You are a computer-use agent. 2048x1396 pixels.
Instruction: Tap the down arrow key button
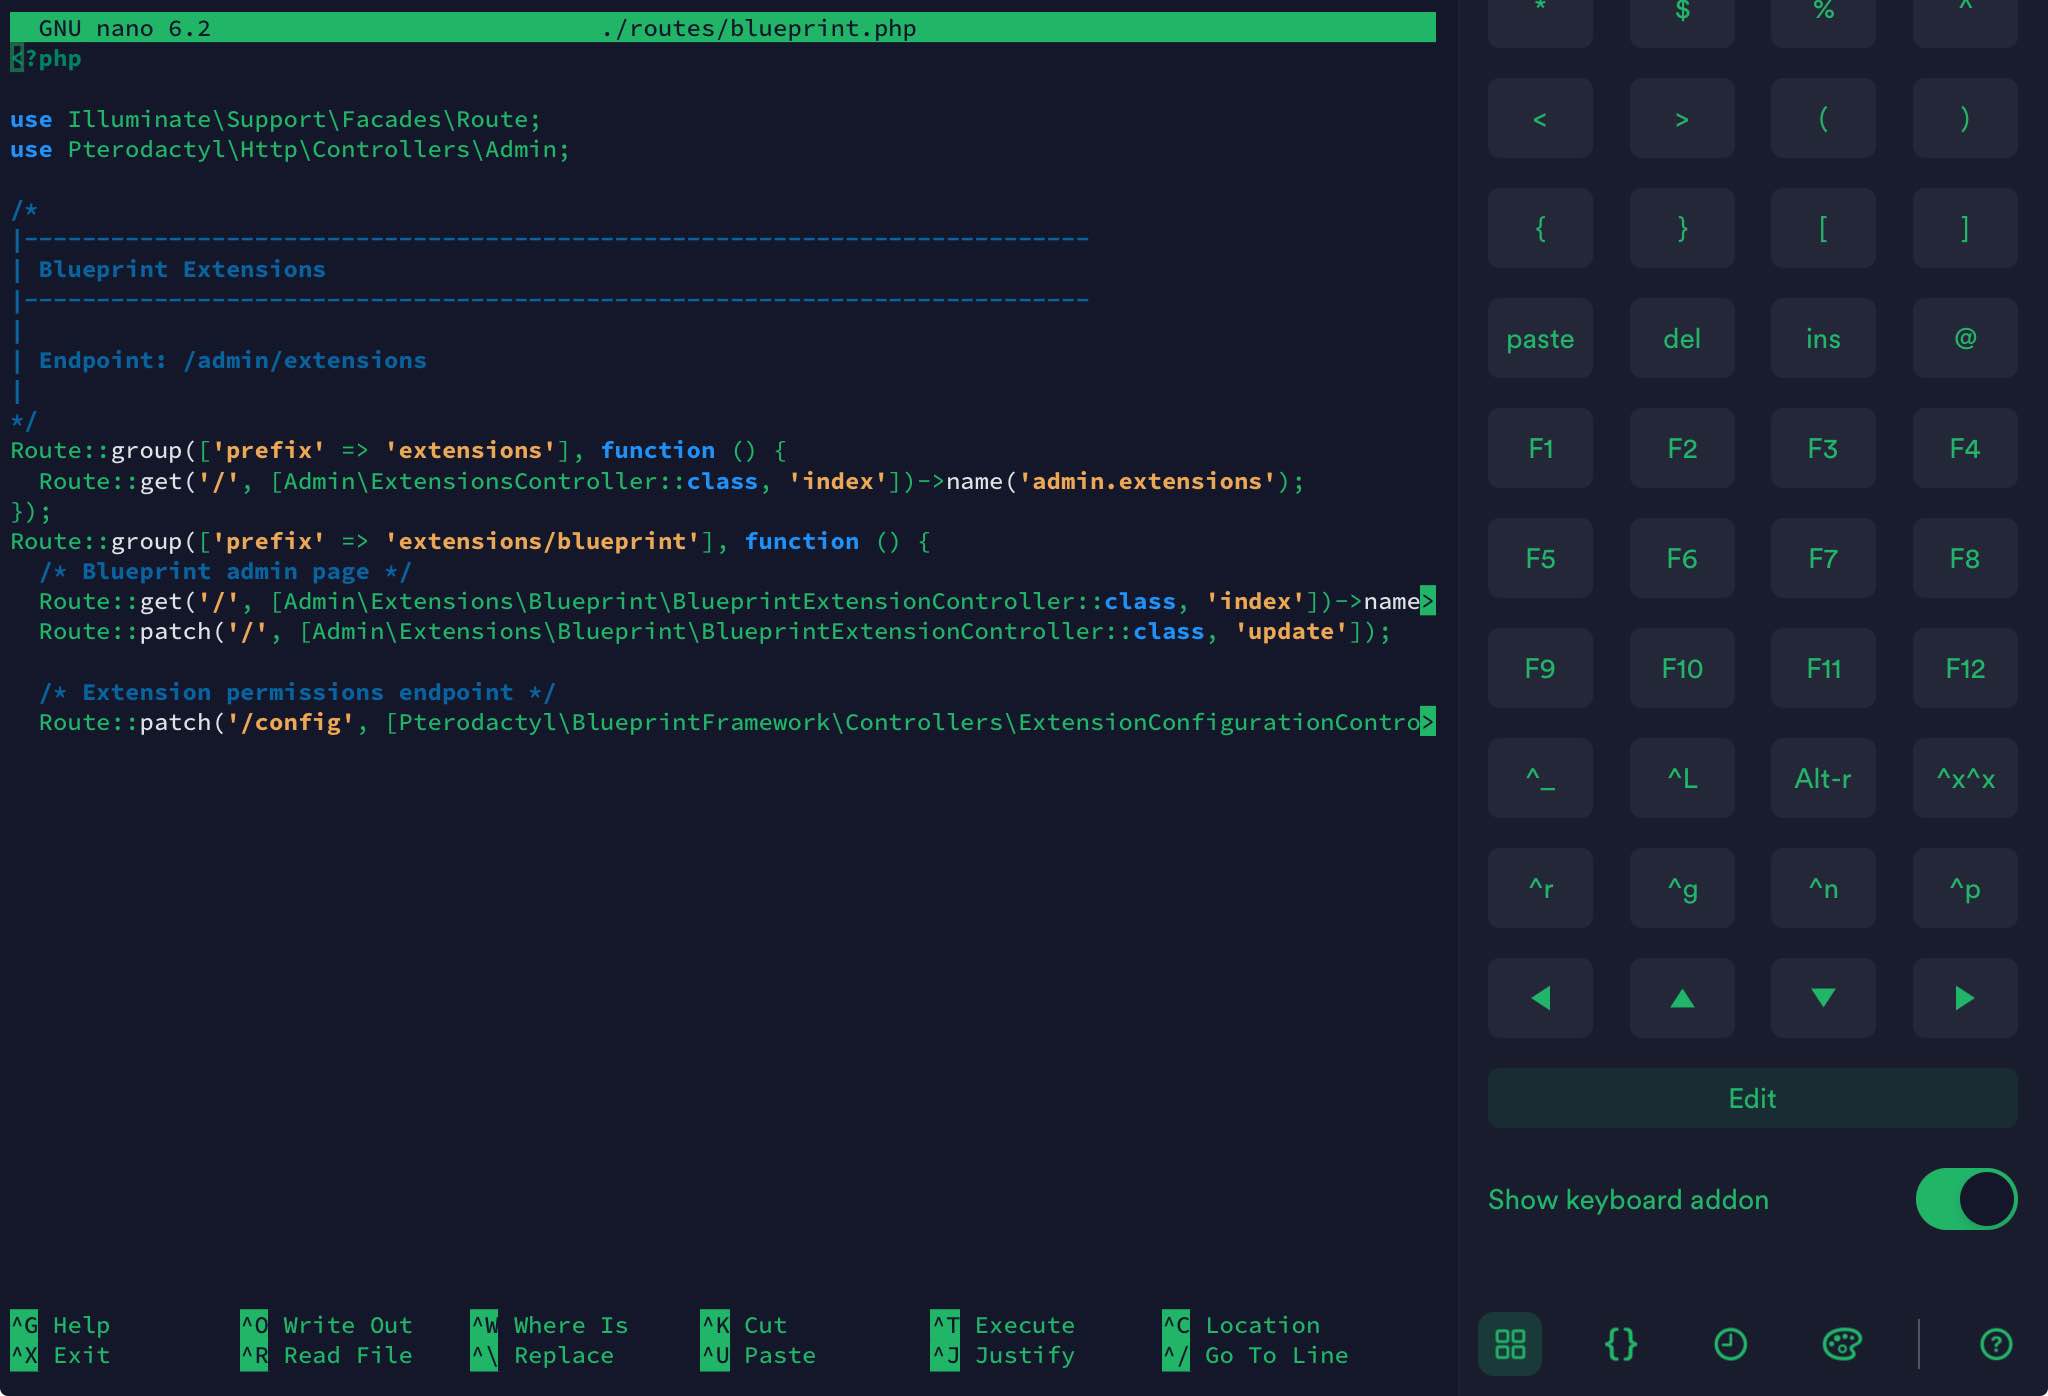tap(1823, 998)
